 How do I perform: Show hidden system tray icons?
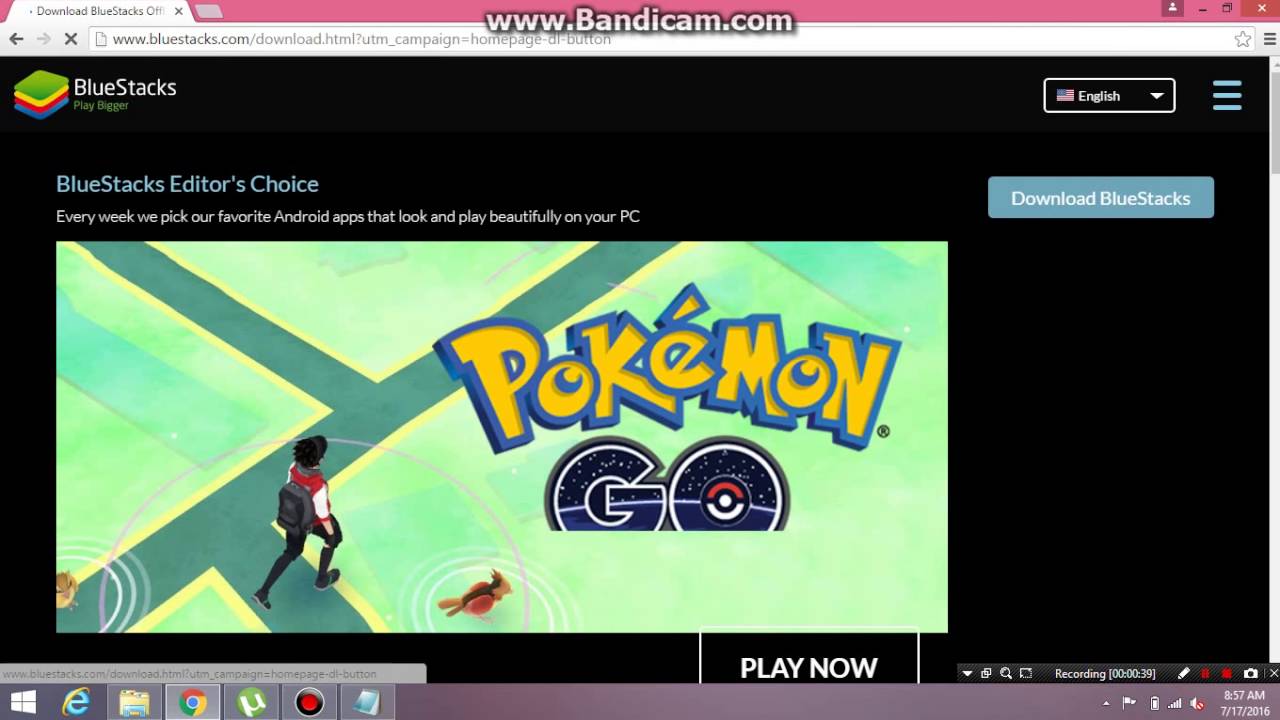(x=1106, y=703)
